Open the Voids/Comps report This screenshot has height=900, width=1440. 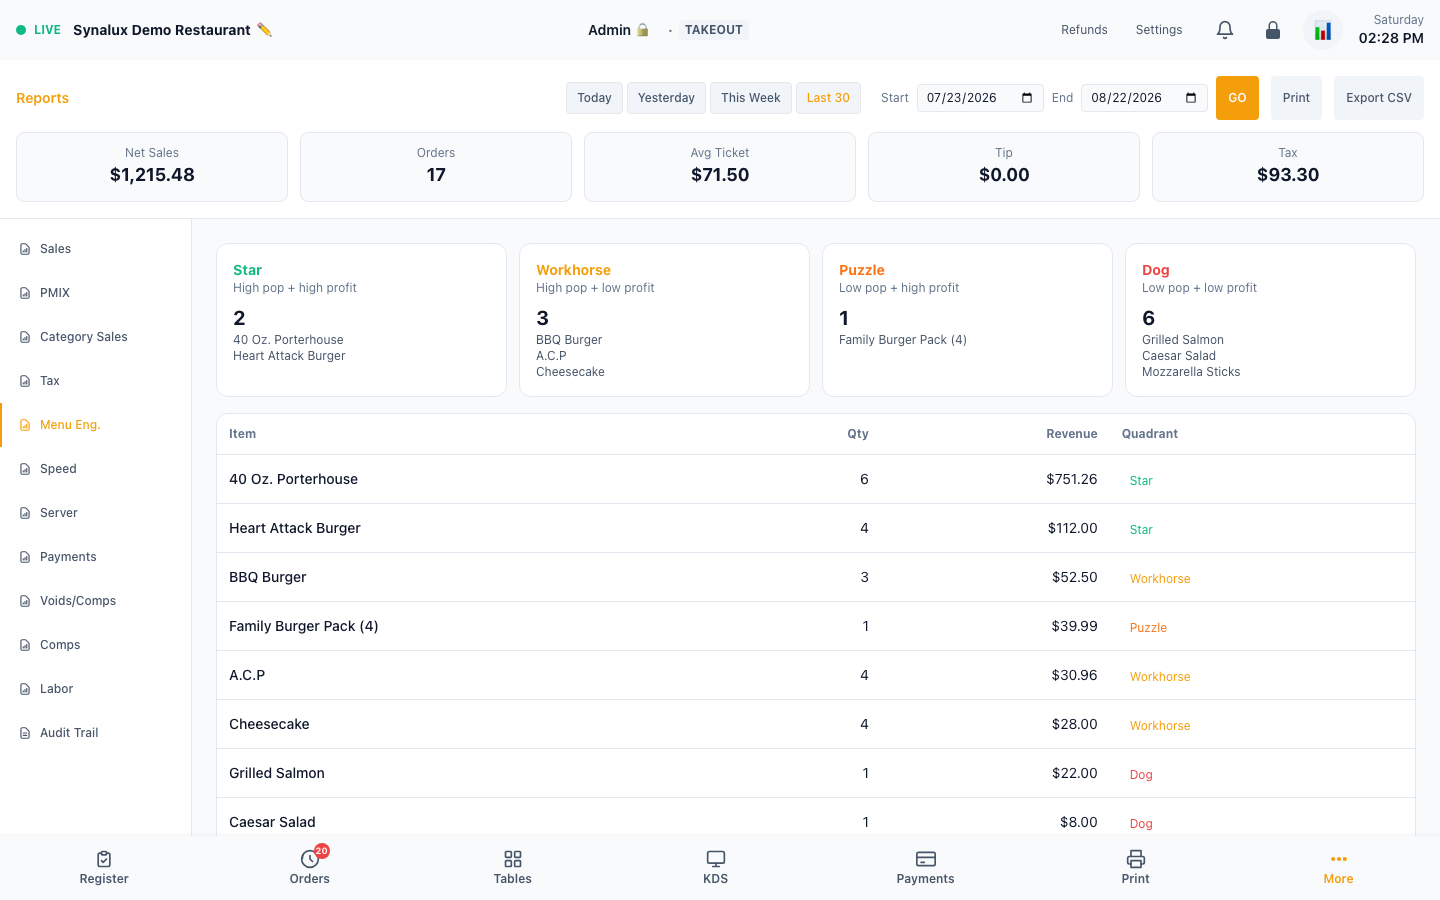(95, 601)
